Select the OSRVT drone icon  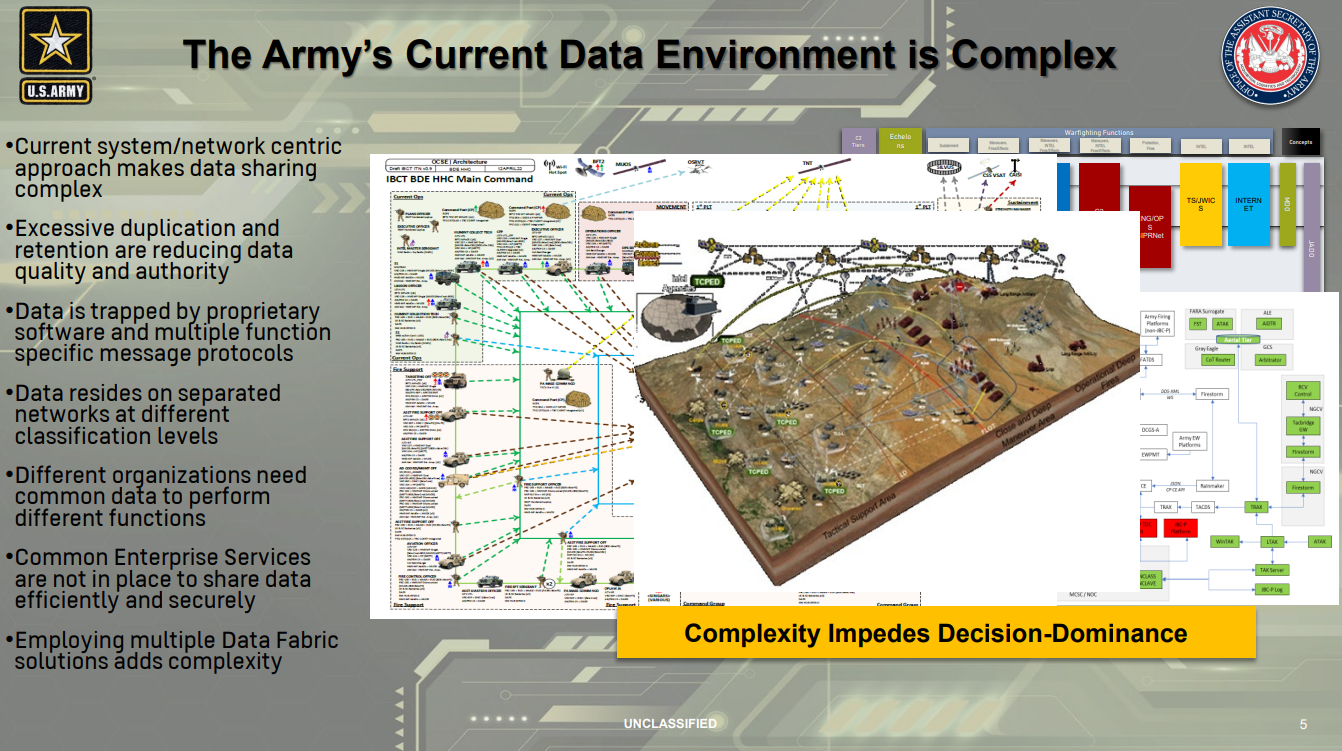(697, 166)
